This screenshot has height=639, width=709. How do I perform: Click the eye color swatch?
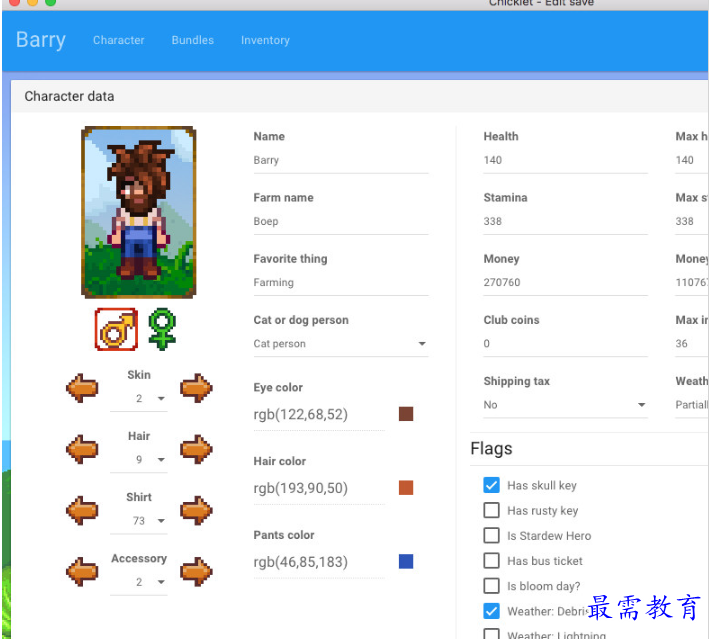point(406,414)
